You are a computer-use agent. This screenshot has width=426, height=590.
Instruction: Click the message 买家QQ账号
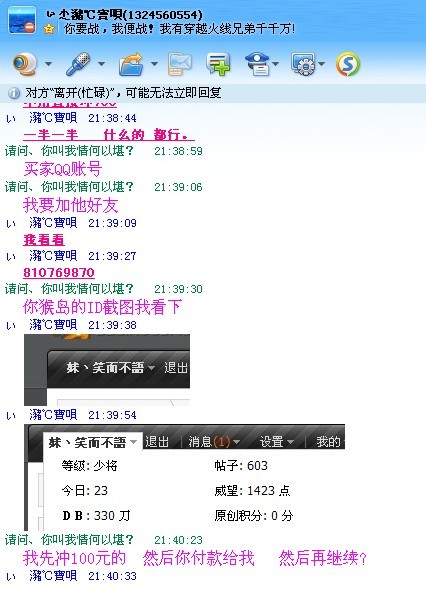[63, 169]
